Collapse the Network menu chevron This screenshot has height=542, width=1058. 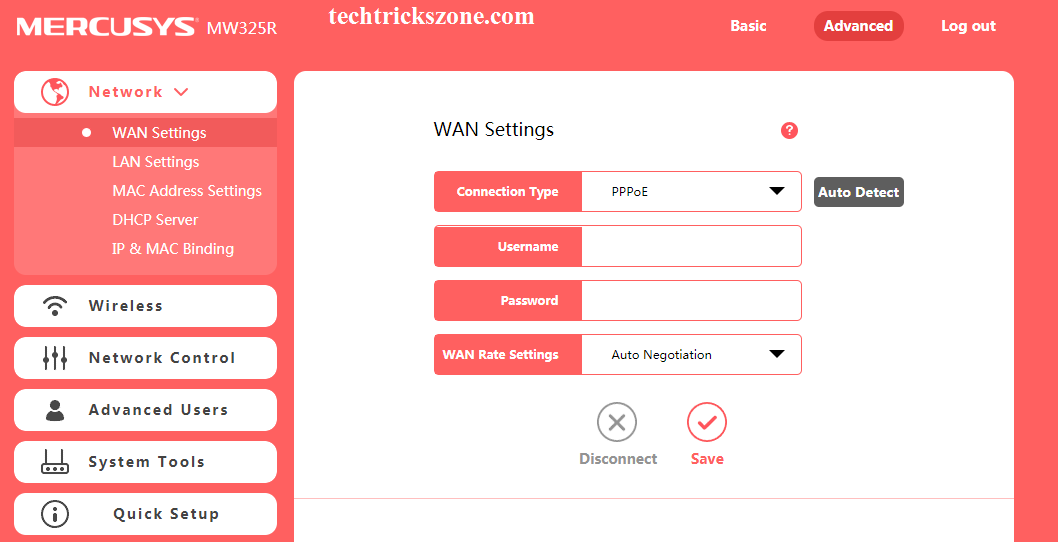pyautogui.click(x=181, y=92)
